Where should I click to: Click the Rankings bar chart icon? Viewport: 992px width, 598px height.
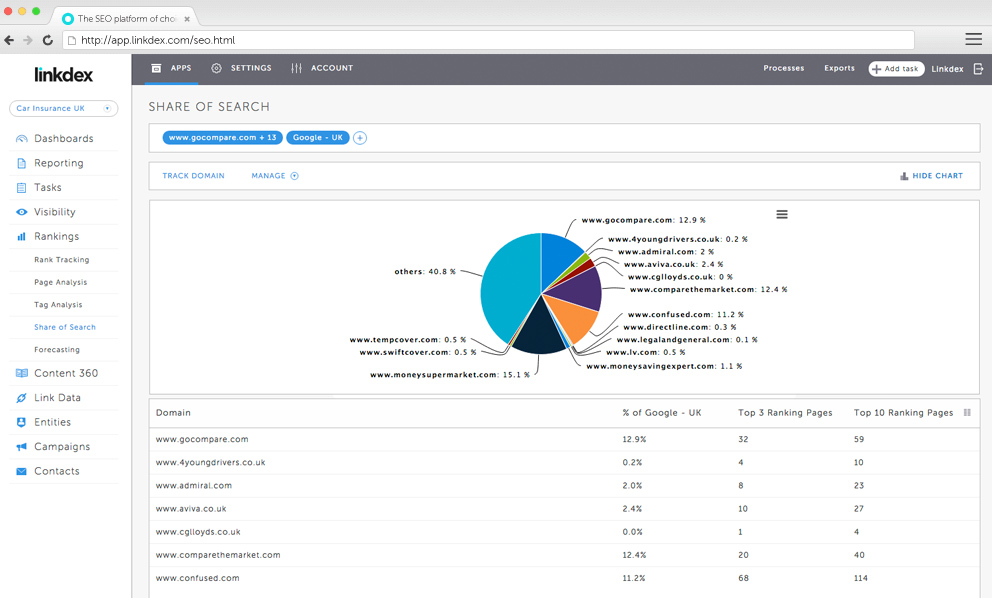[x=22, y=236]
